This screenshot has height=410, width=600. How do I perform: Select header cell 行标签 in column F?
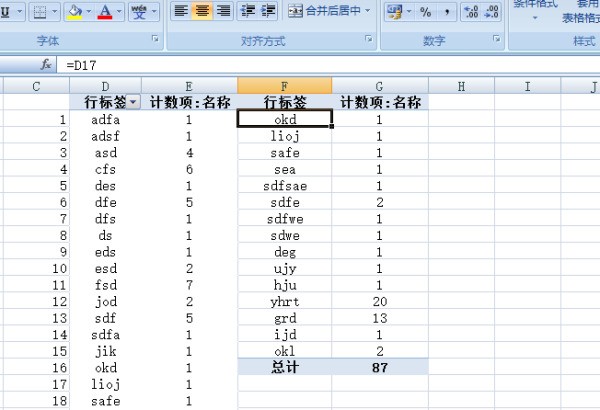click(x=285, y=102)
